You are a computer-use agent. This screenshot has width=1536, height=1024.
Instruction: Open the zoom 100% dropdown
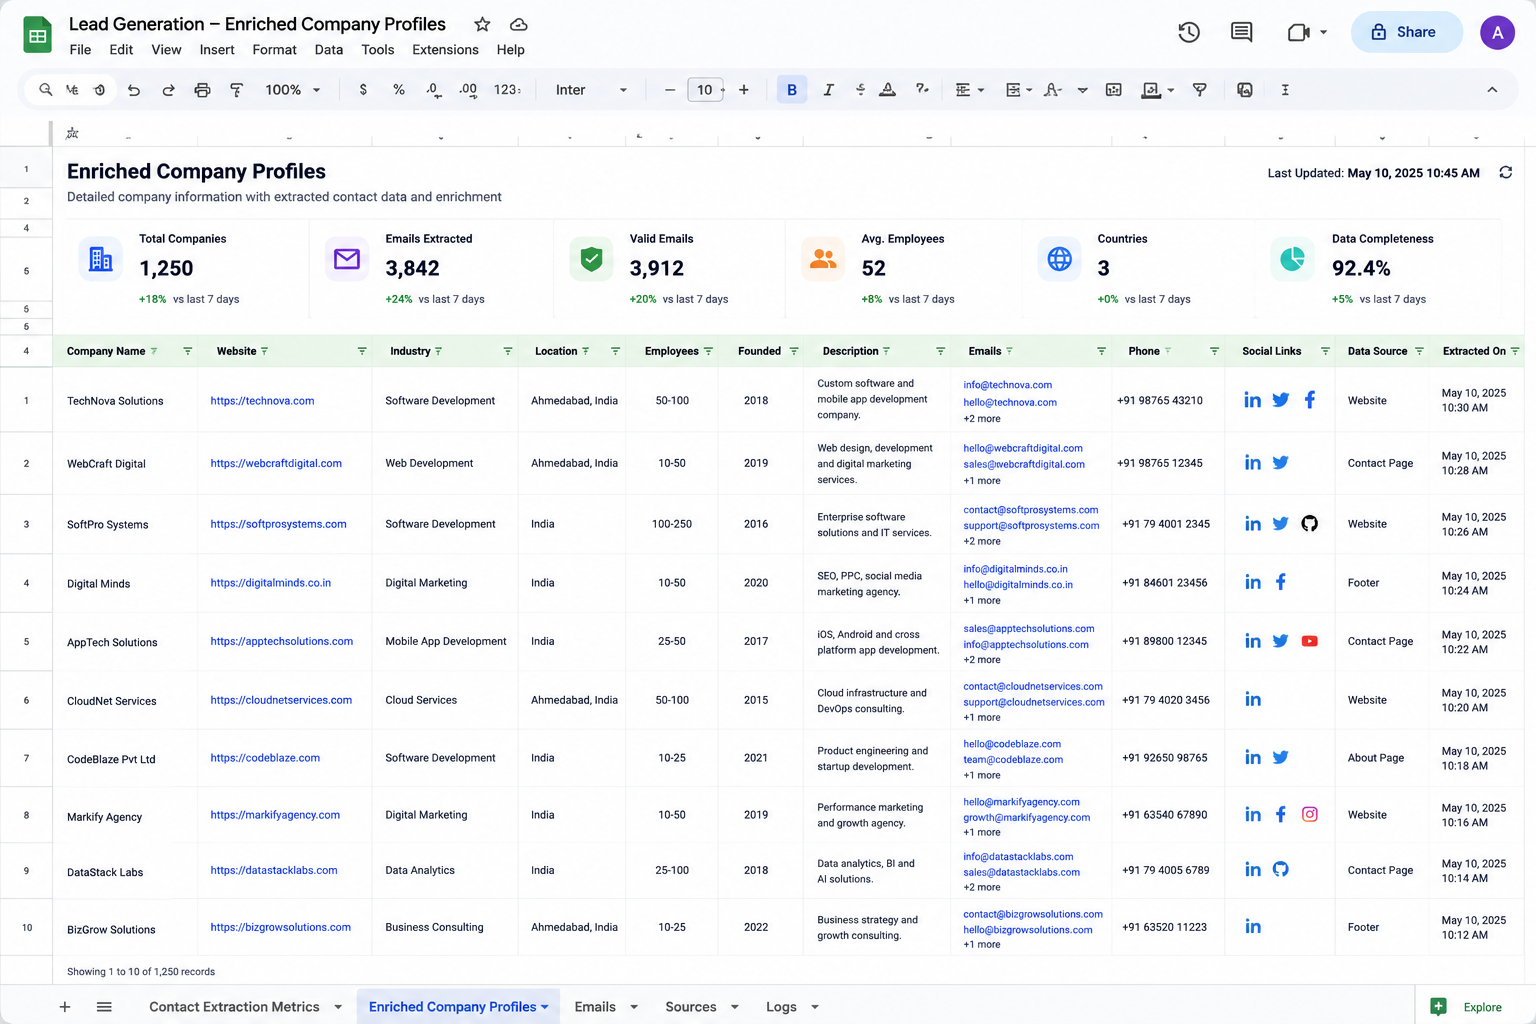click(x=293, y=90)
